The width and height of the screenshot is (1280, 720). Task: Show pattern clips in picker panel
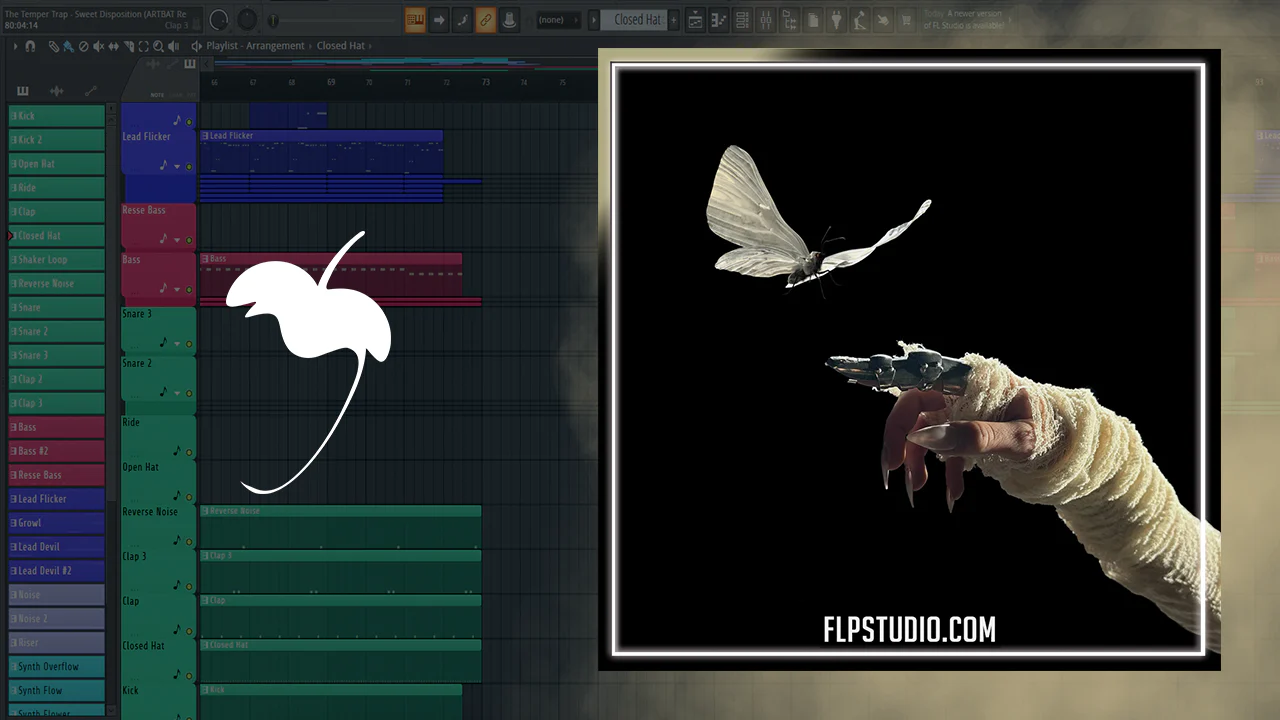click(23, 91)
